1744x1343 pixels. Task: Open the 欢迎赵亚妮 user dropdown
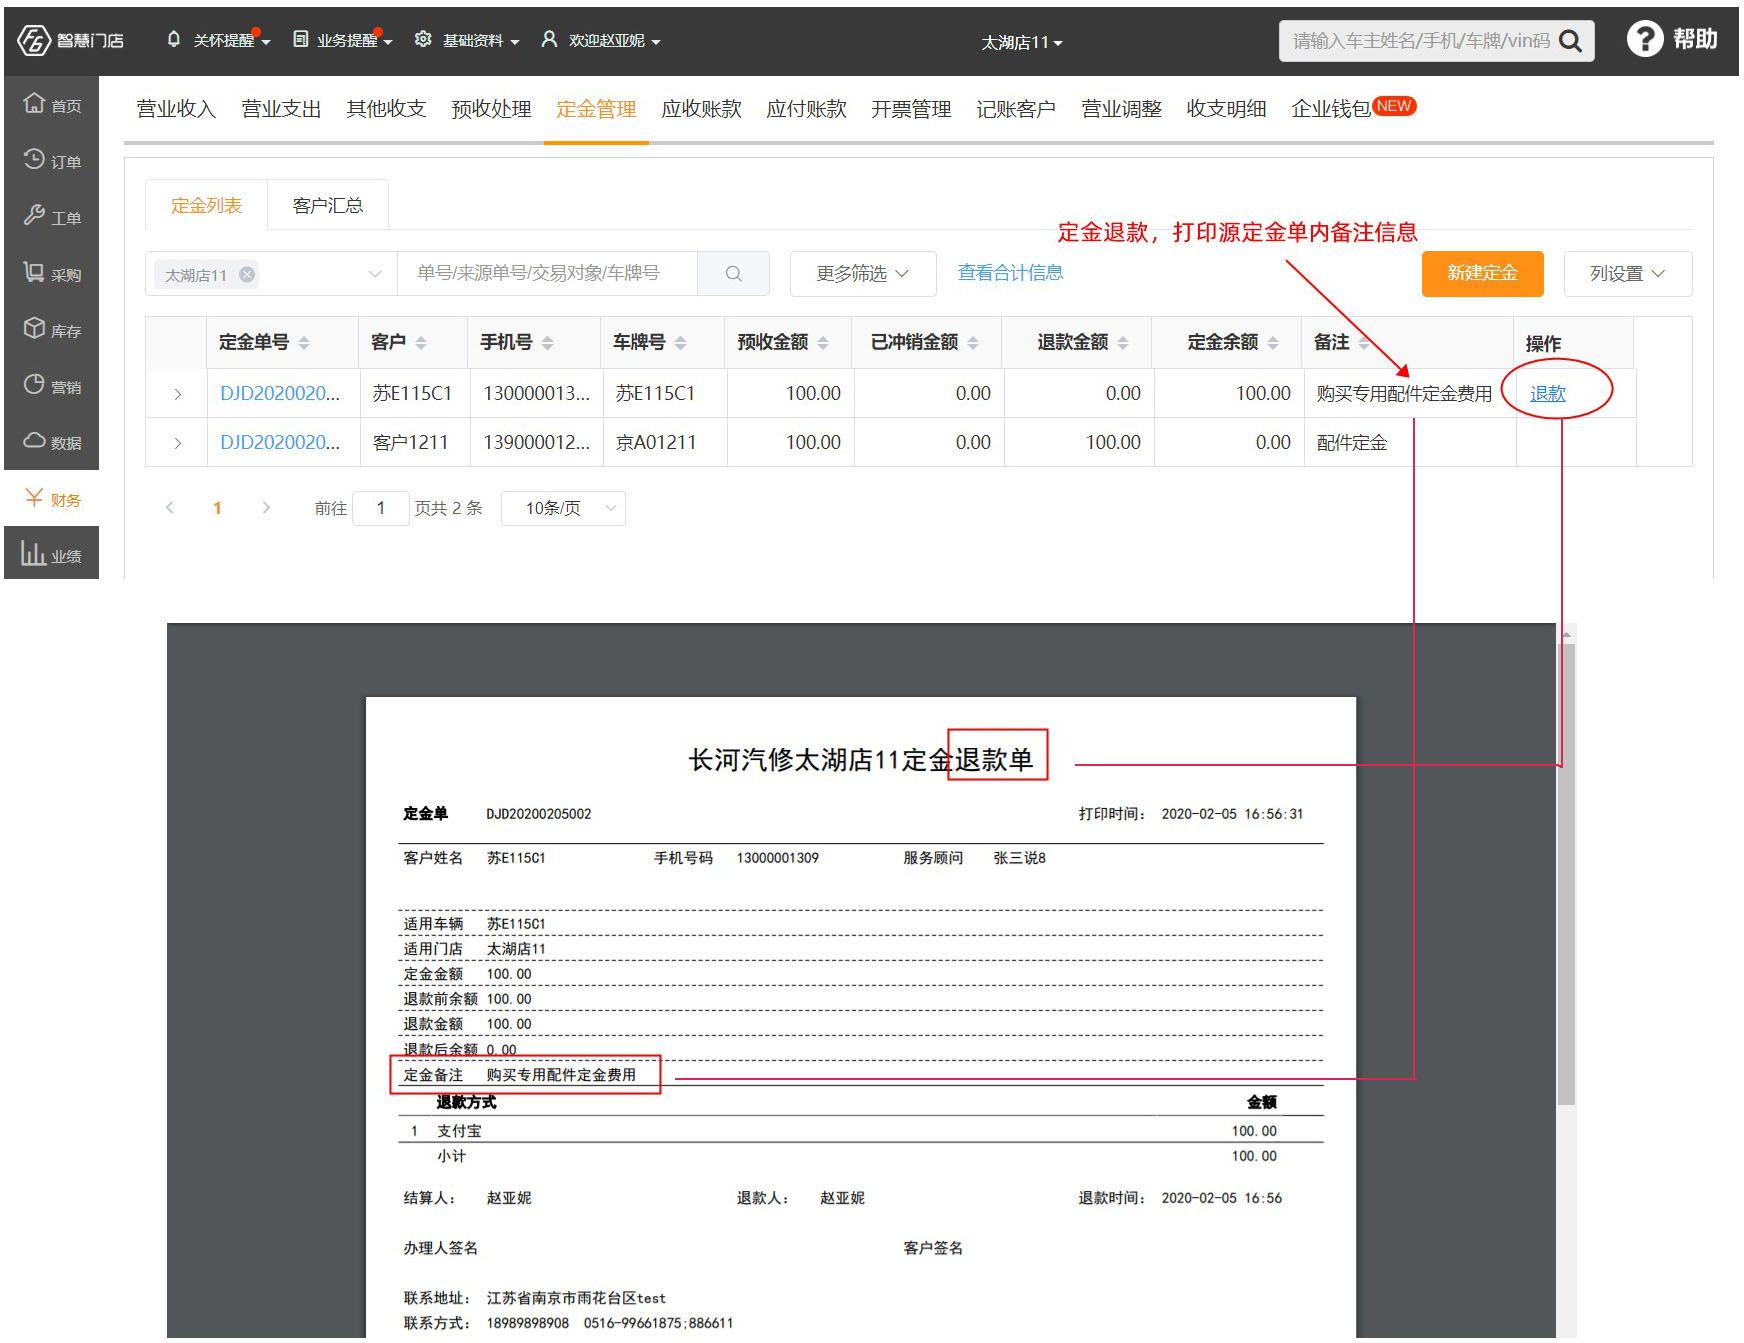coord(601,40)
